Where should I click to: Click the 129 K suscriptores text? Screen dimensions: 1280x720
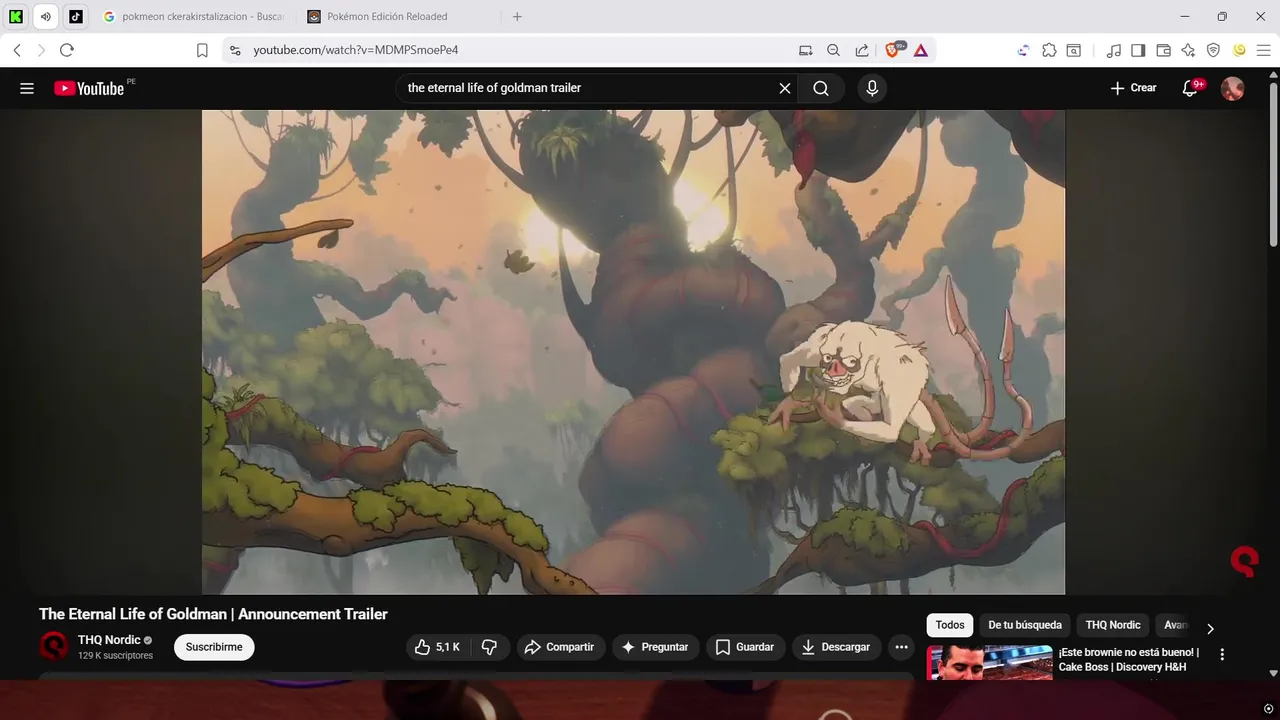tap(115, 656)
